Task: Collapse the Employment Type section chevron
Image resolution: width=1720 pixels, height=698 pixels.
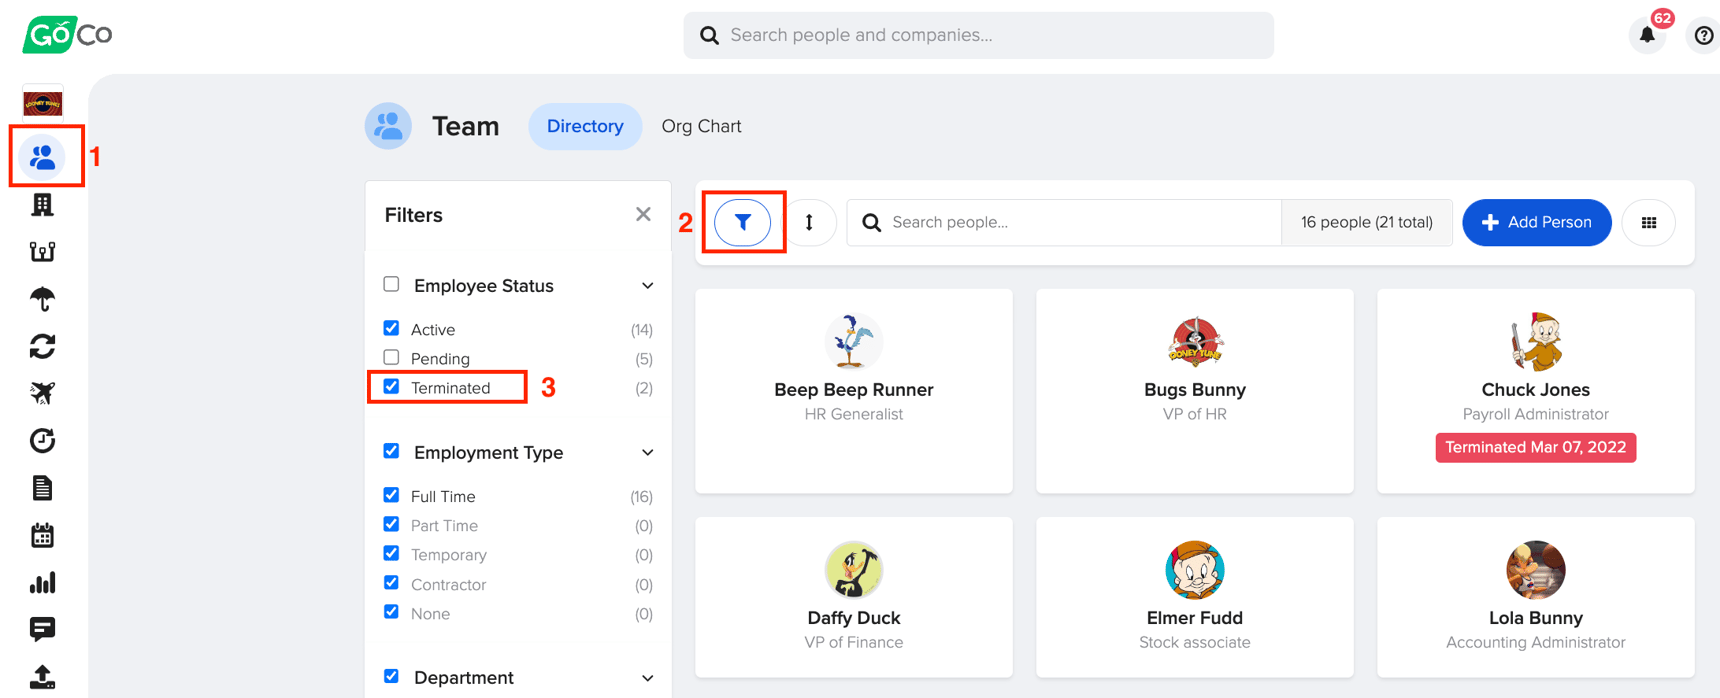Action: click(647, 453)
